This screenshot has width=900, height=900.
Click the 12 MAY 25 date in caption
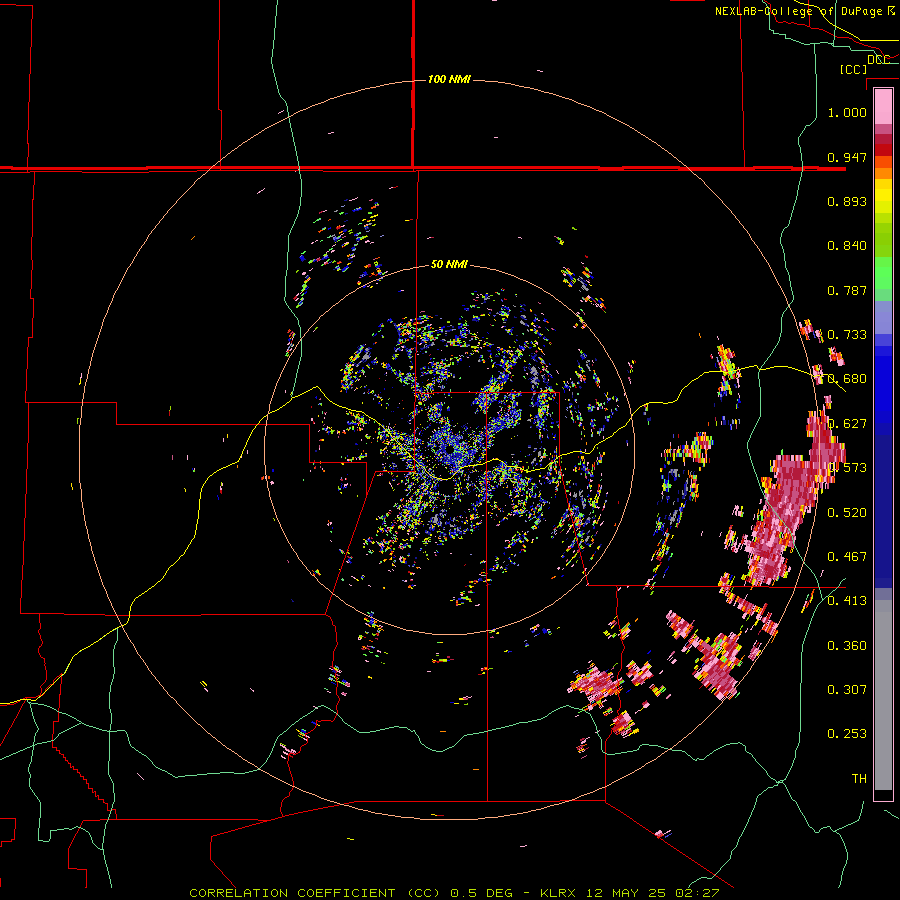pyautogui.click(x=626, y=893)
